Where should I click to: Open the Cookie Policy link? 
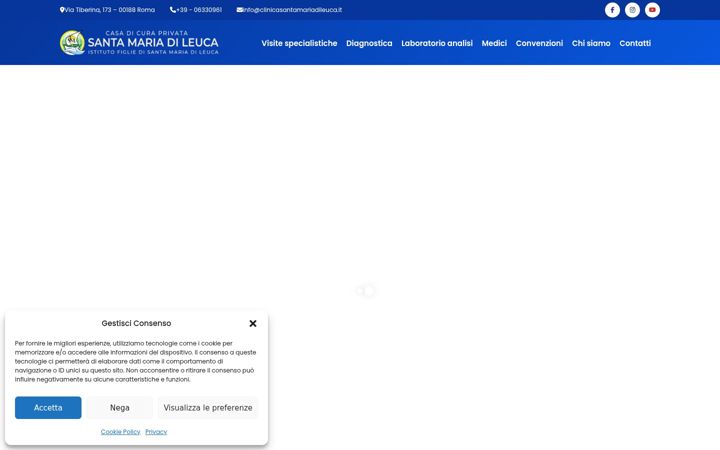click(x=120, y=432)
